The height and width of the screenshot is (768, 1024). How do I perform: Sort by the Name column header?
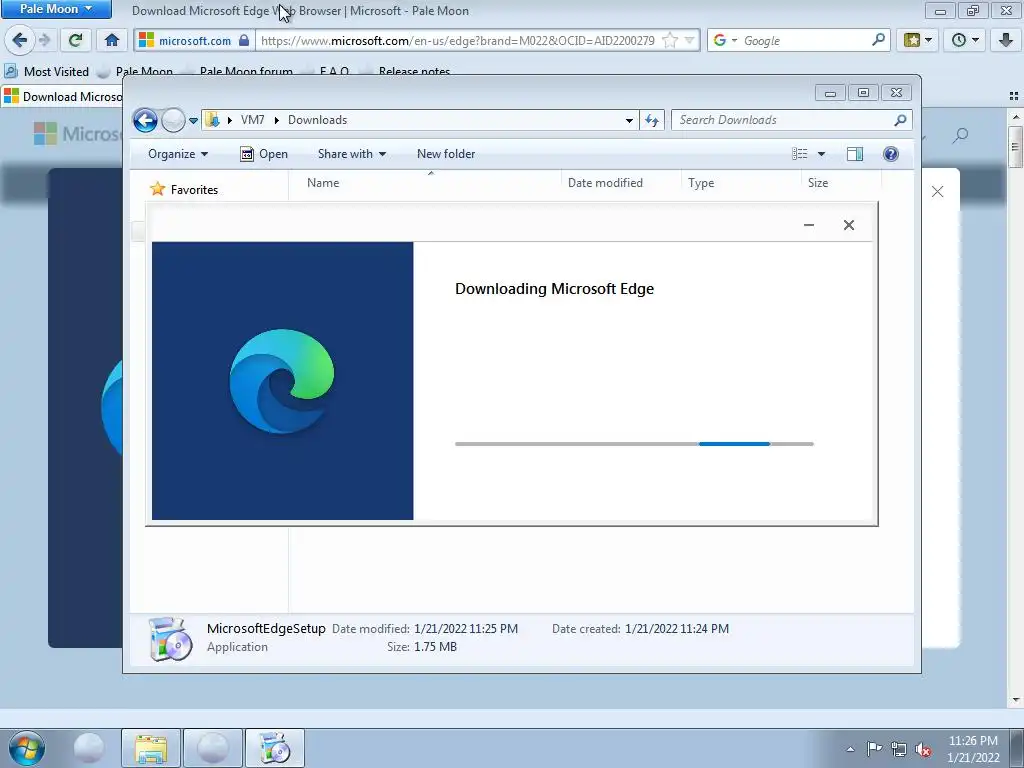(424, 183)
